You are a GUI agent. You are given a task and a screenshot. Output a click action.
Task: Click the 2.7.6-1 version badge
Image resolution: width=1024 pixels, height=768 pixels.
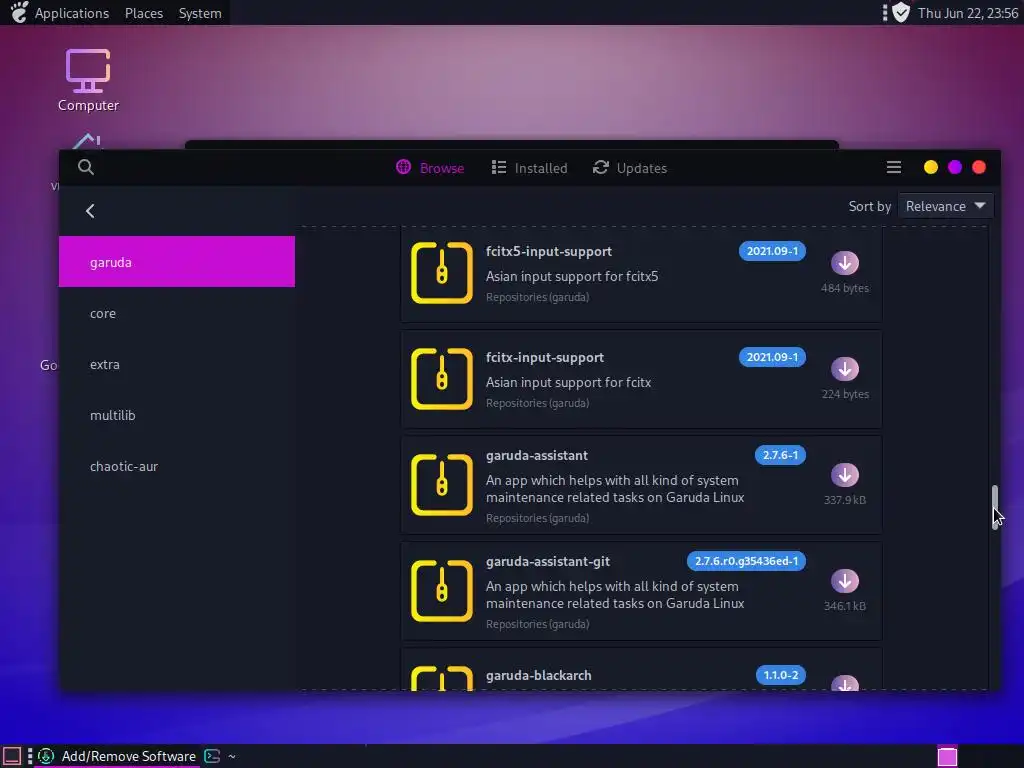coord(780,455)
